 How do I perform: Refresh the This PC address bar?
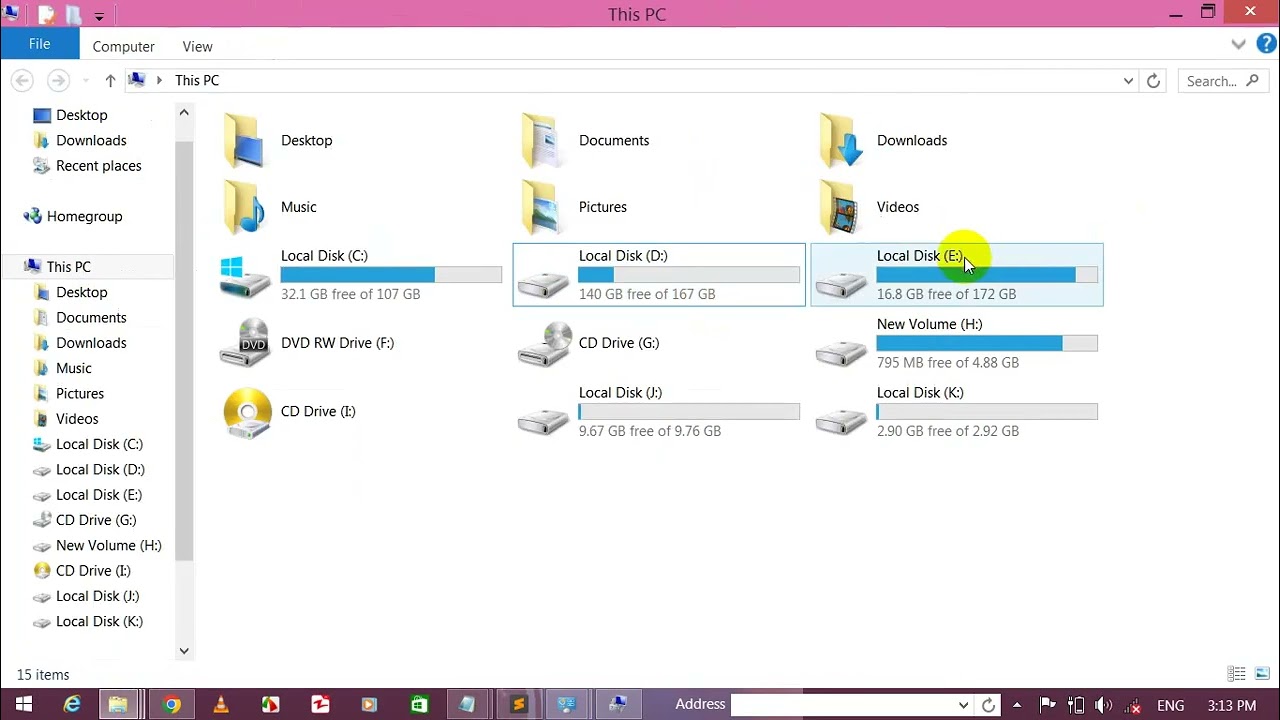(1153, 81)
